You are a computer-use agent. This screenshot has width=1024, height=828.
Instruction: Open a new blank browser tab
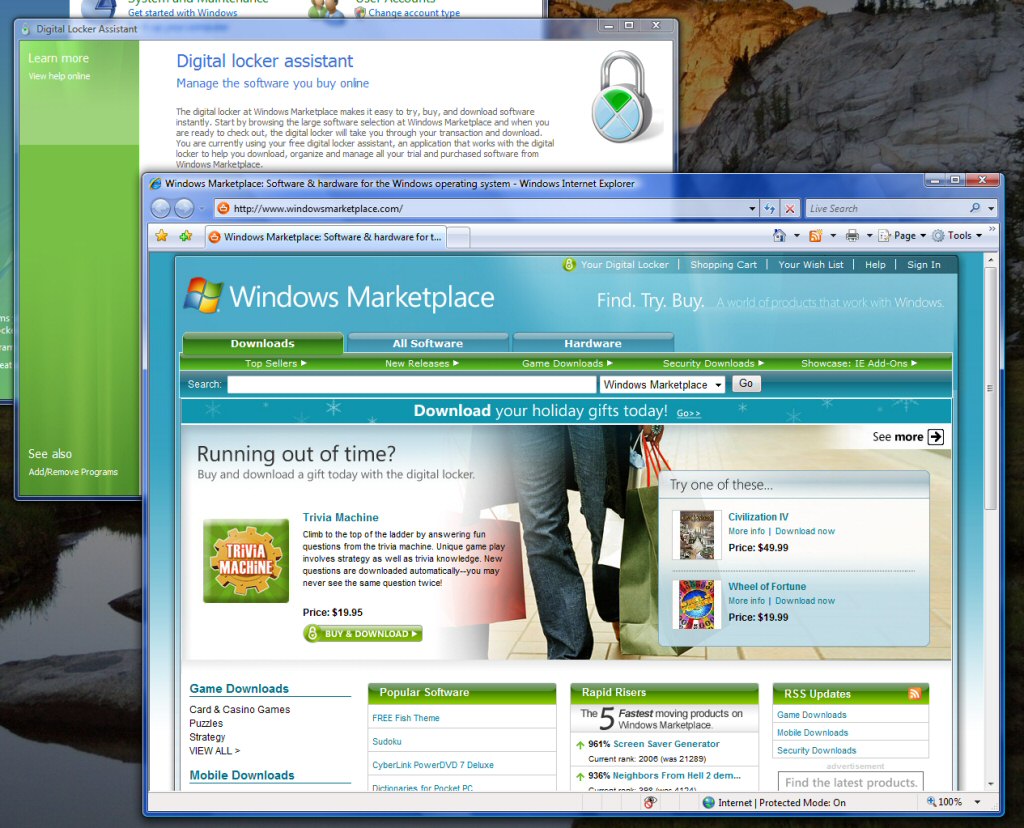458,238
